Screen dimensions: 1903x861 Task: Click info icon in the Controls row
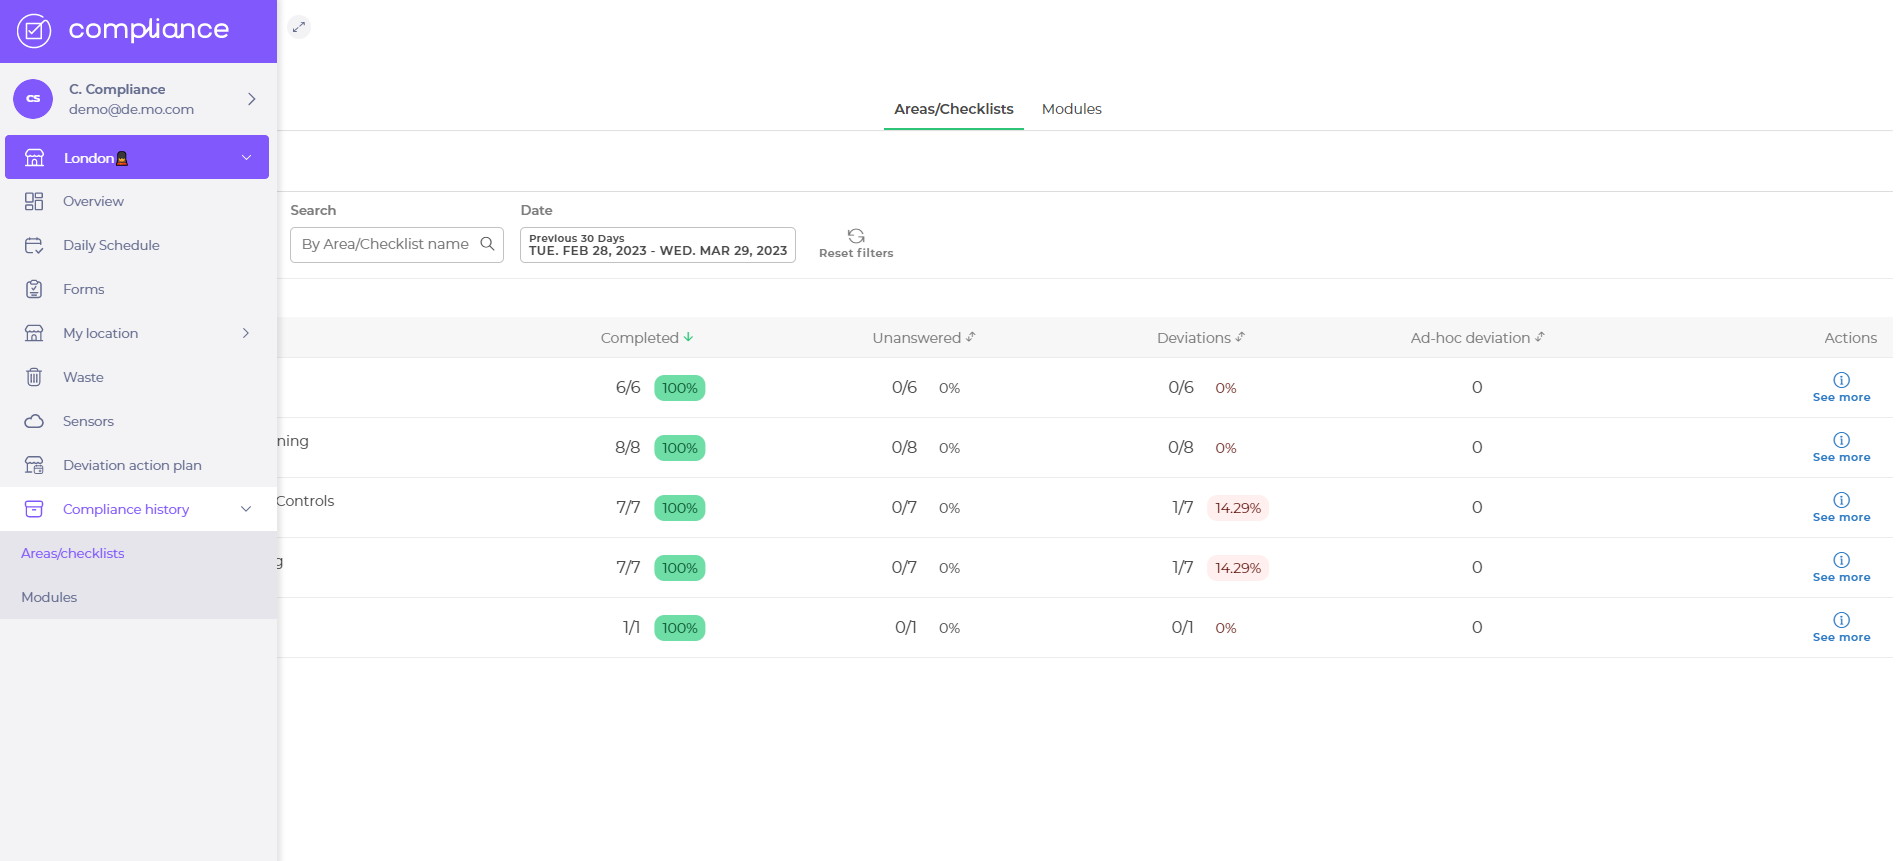(1841, 500)
